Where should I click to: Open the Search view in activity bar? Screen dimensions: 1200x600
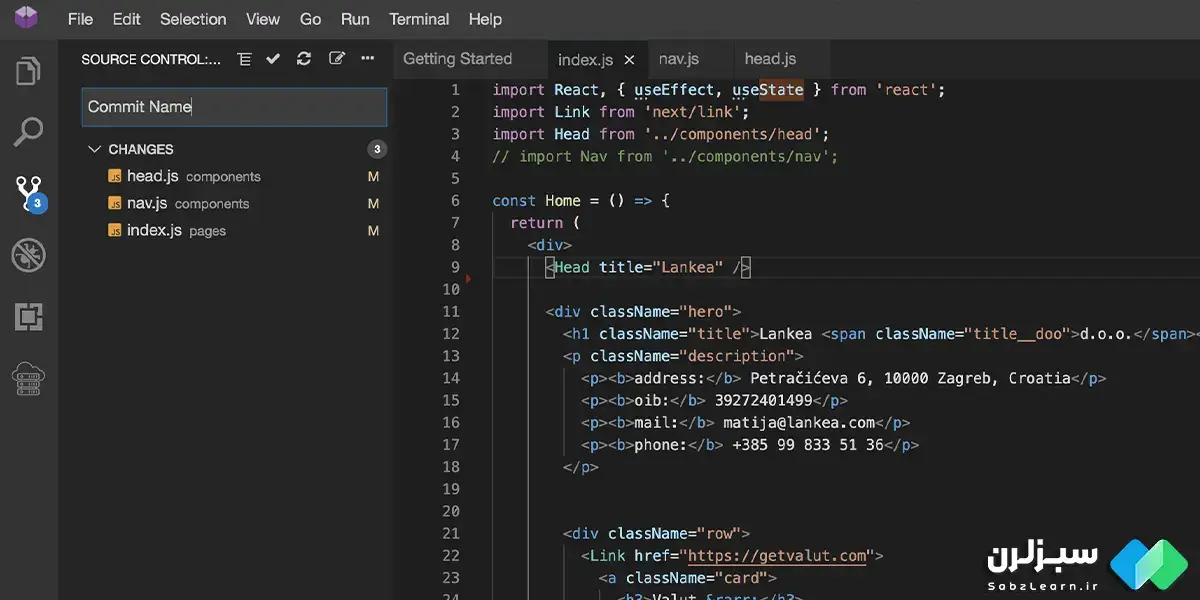tap(28, 131)
